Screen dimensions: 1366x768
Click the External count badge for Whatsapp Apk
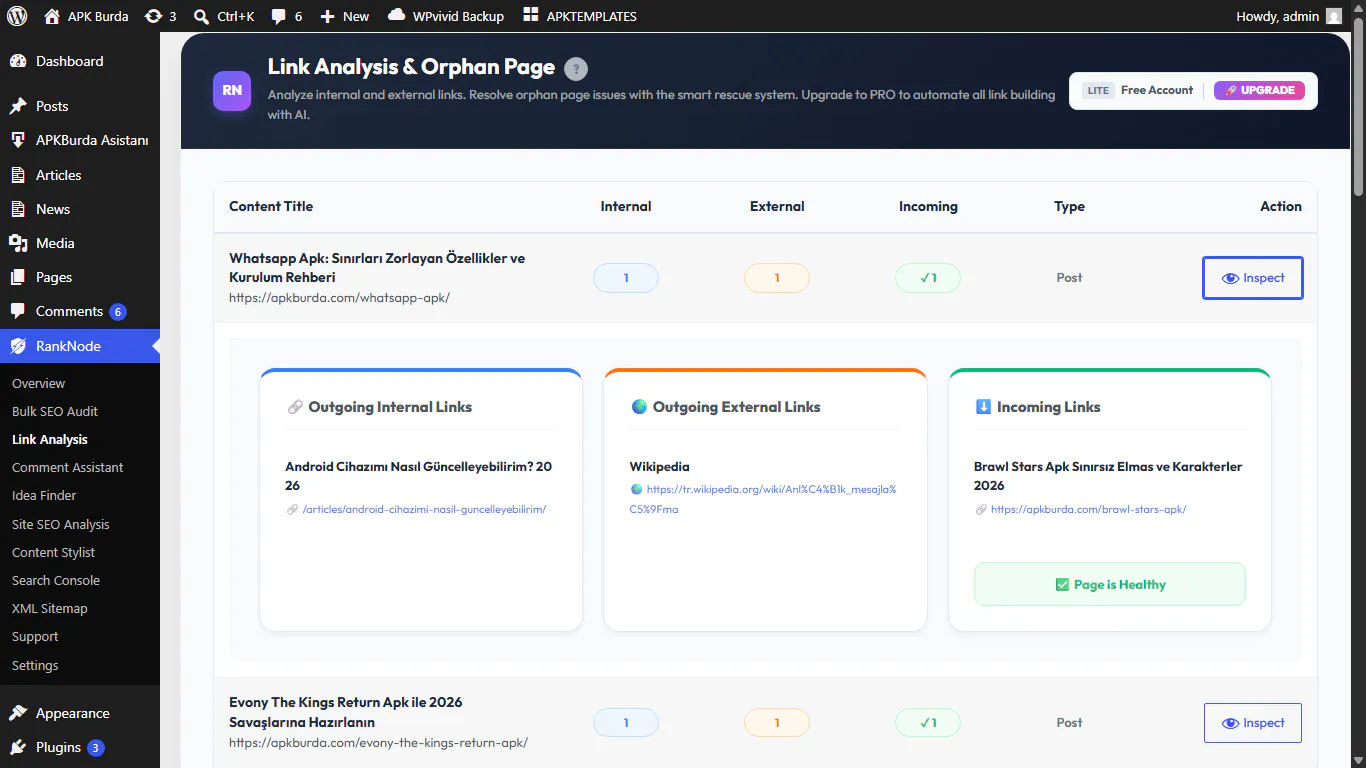pos(777,278)
